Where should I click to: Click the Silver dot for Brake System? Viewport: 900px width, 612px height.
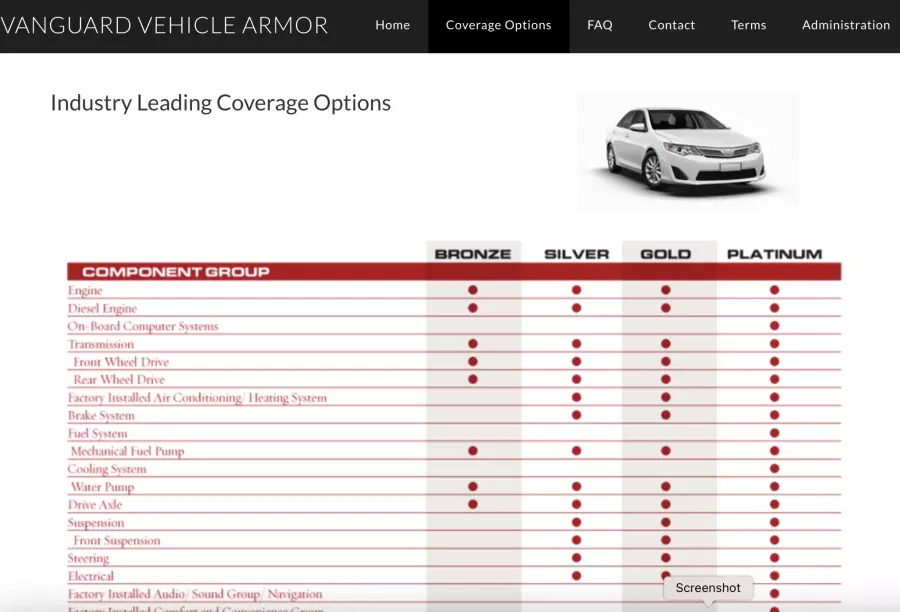576,415
